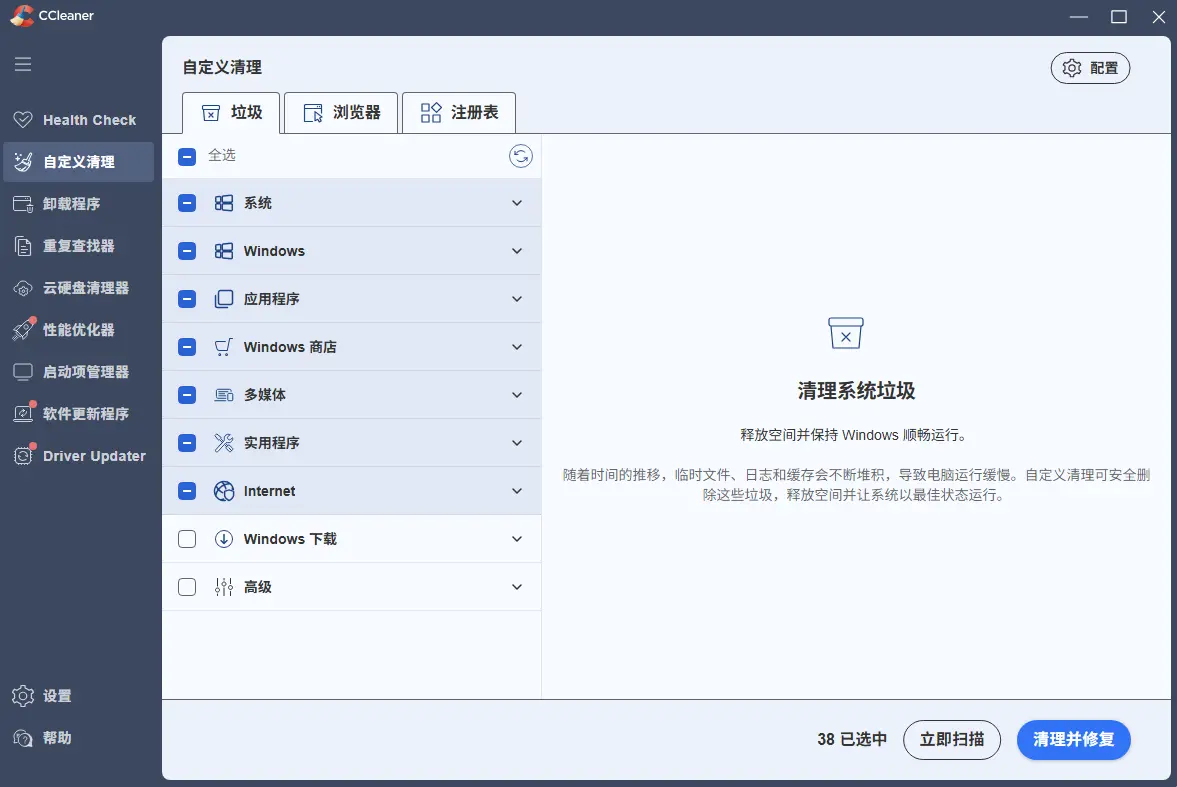
Task: Click the Windows 商店 cart icon
Action: tap(224, 347)
